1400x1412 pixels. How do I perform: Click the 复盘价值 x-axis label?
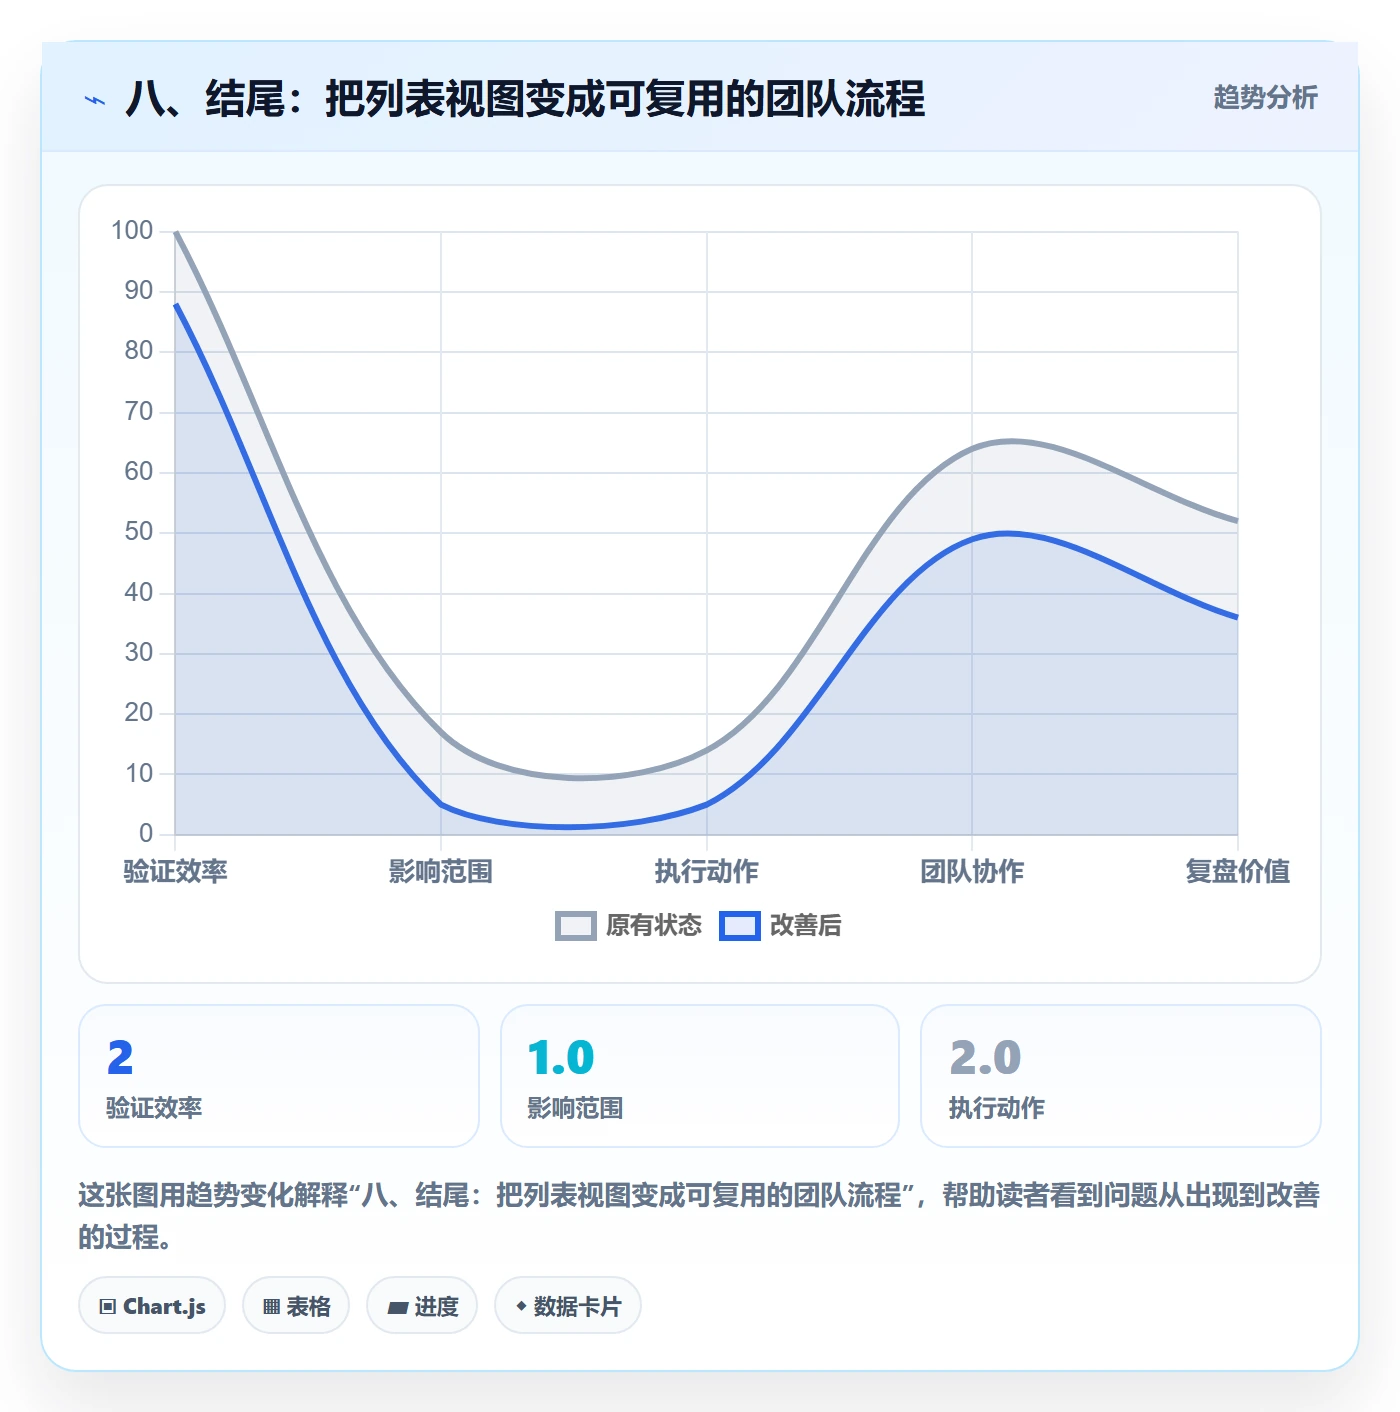[x=1238, y=872]
